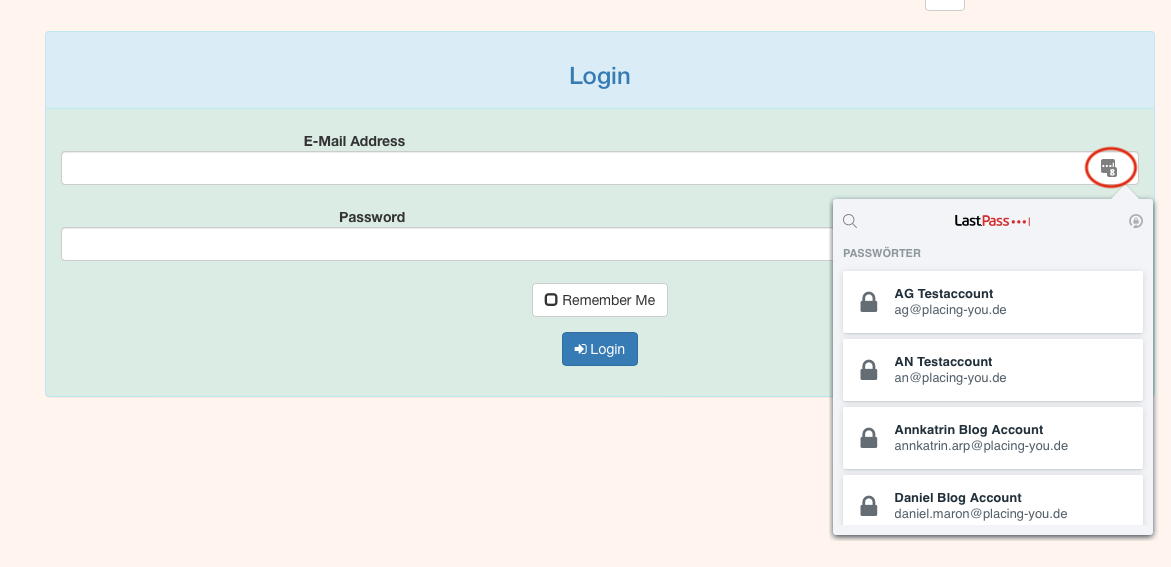Image resolution: width=1171 pixels, height=567 pixels.
Task: Click the generate password icon in LastPass popup
Action: [1135, 221]
